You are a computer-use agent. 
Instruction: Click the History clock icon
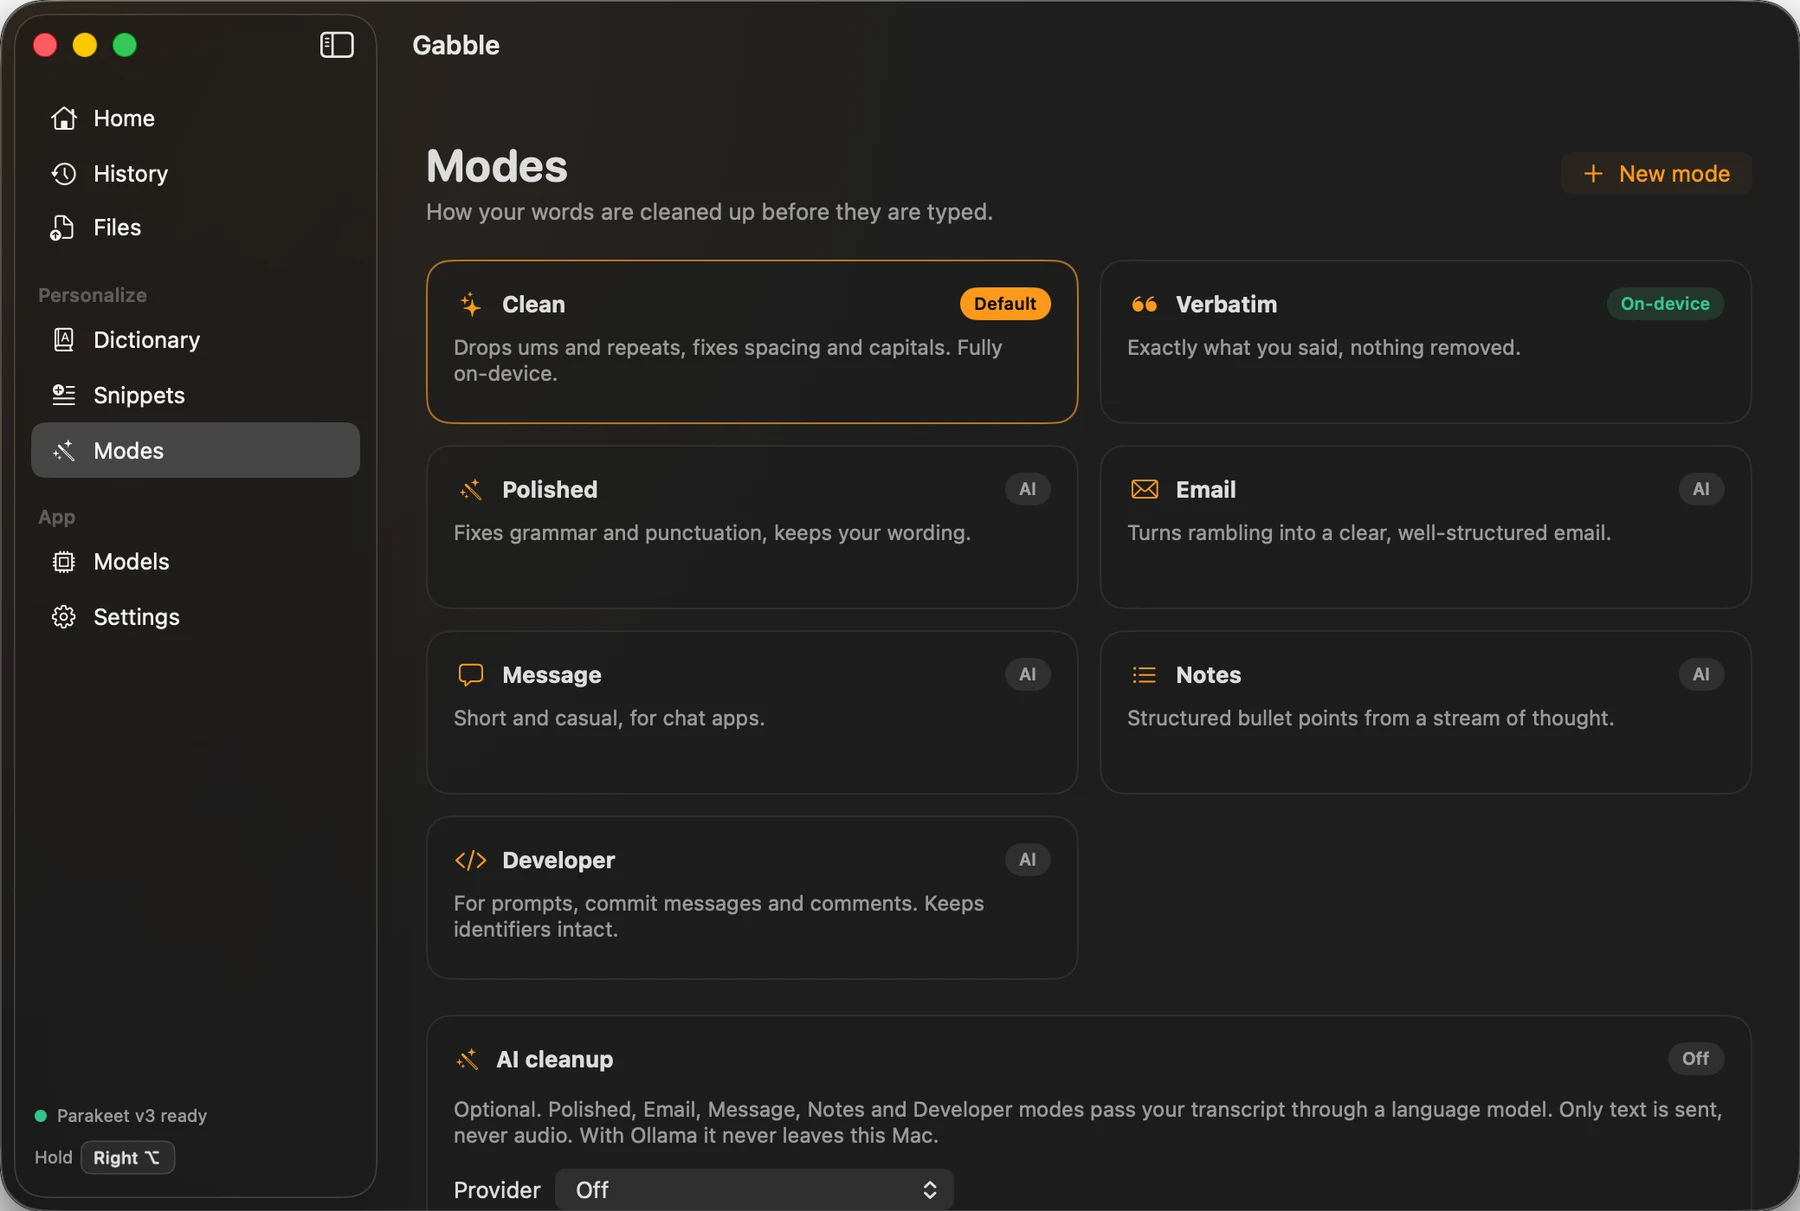pos(64,174)
